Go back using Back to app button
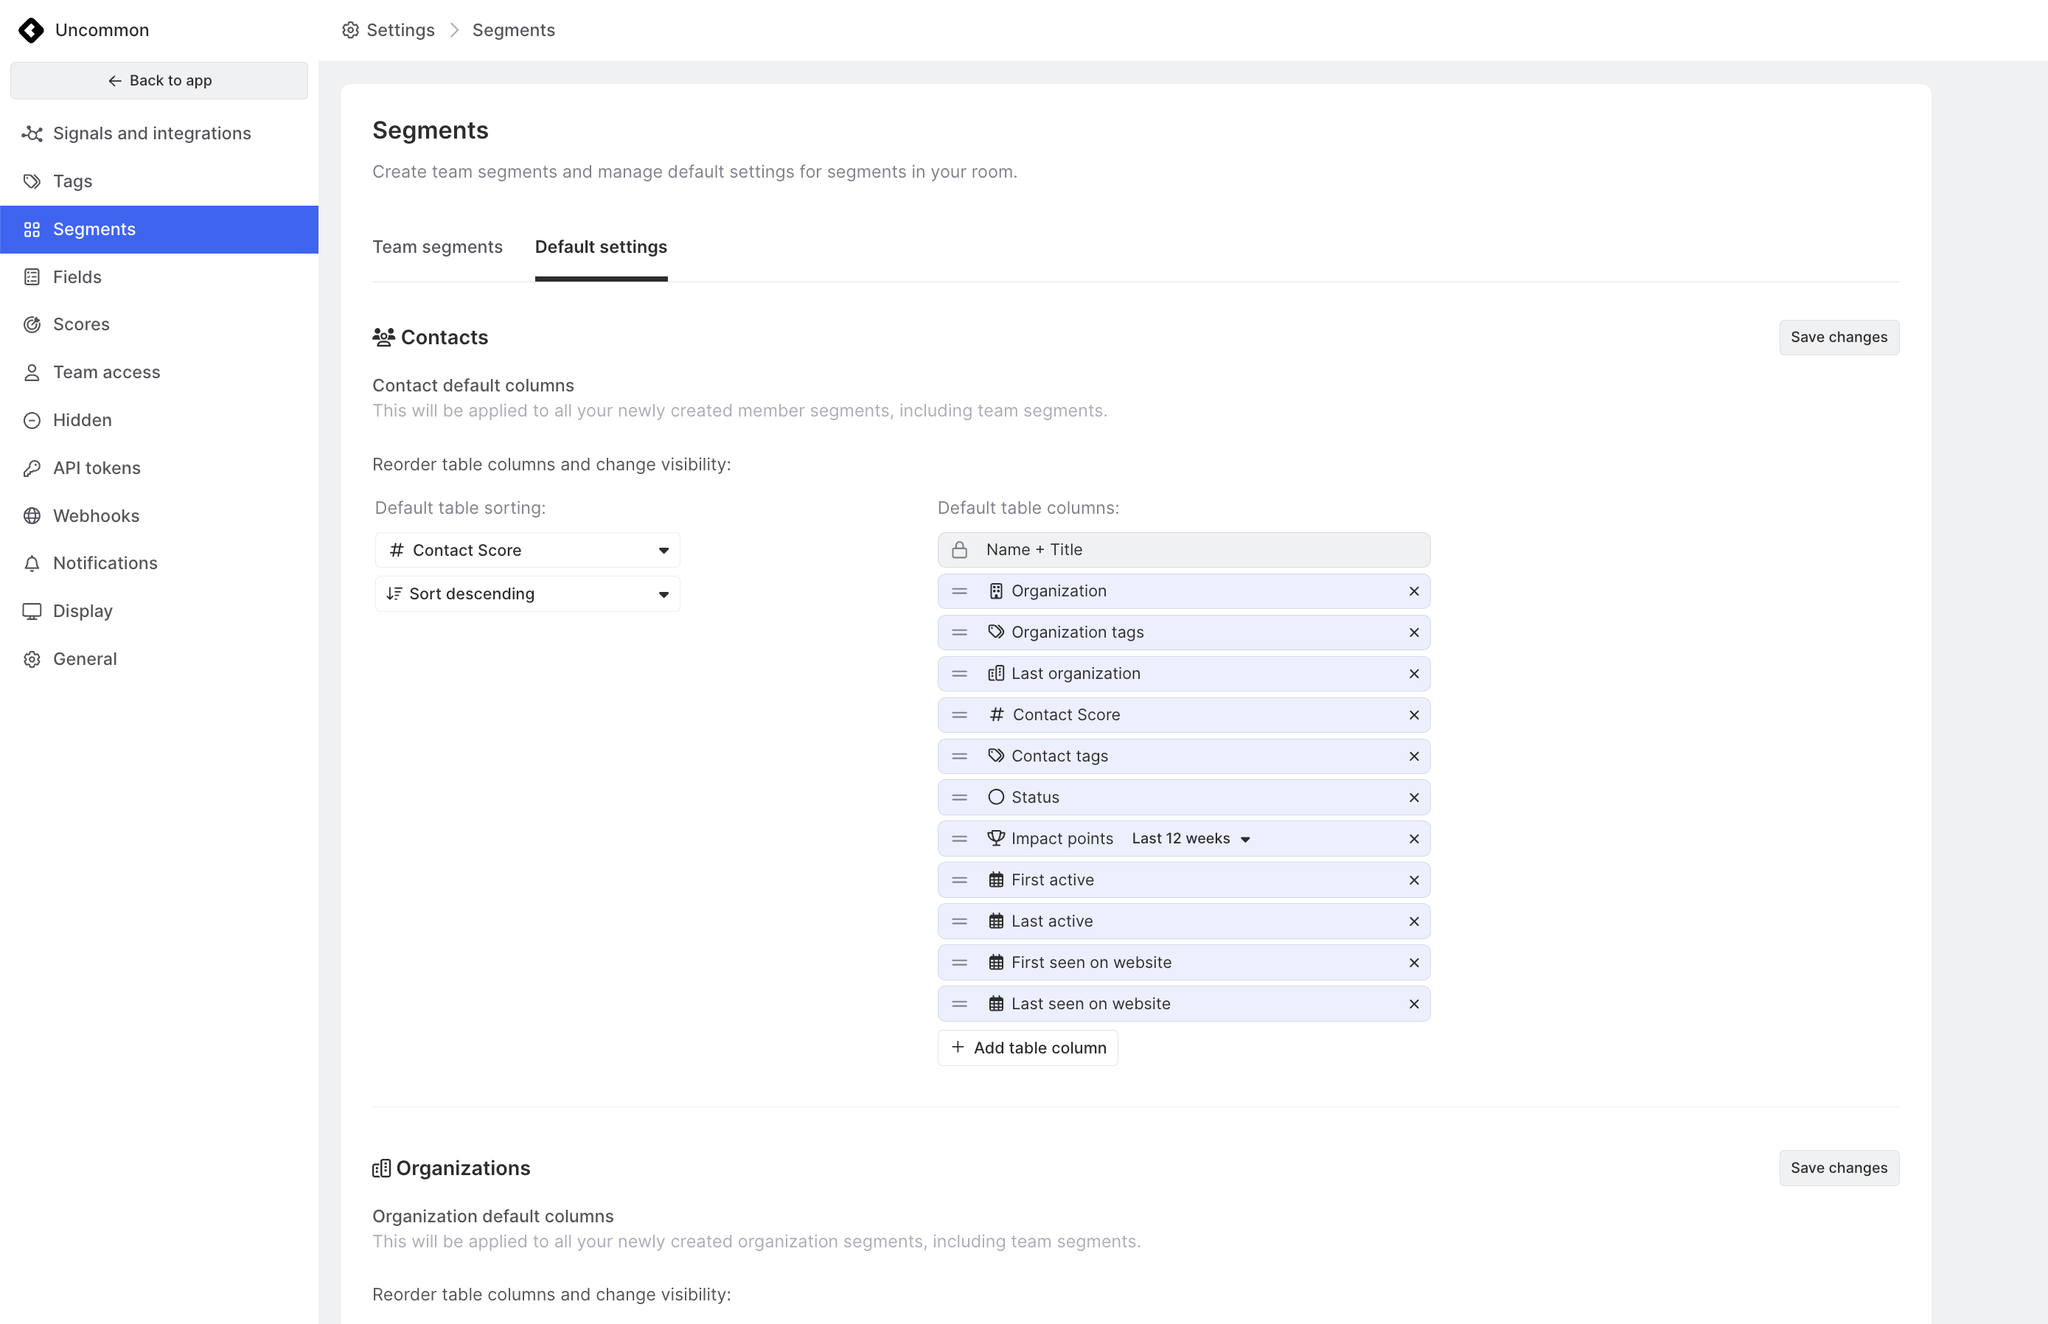2048x1324 pixels. click(x=159, y=81)
